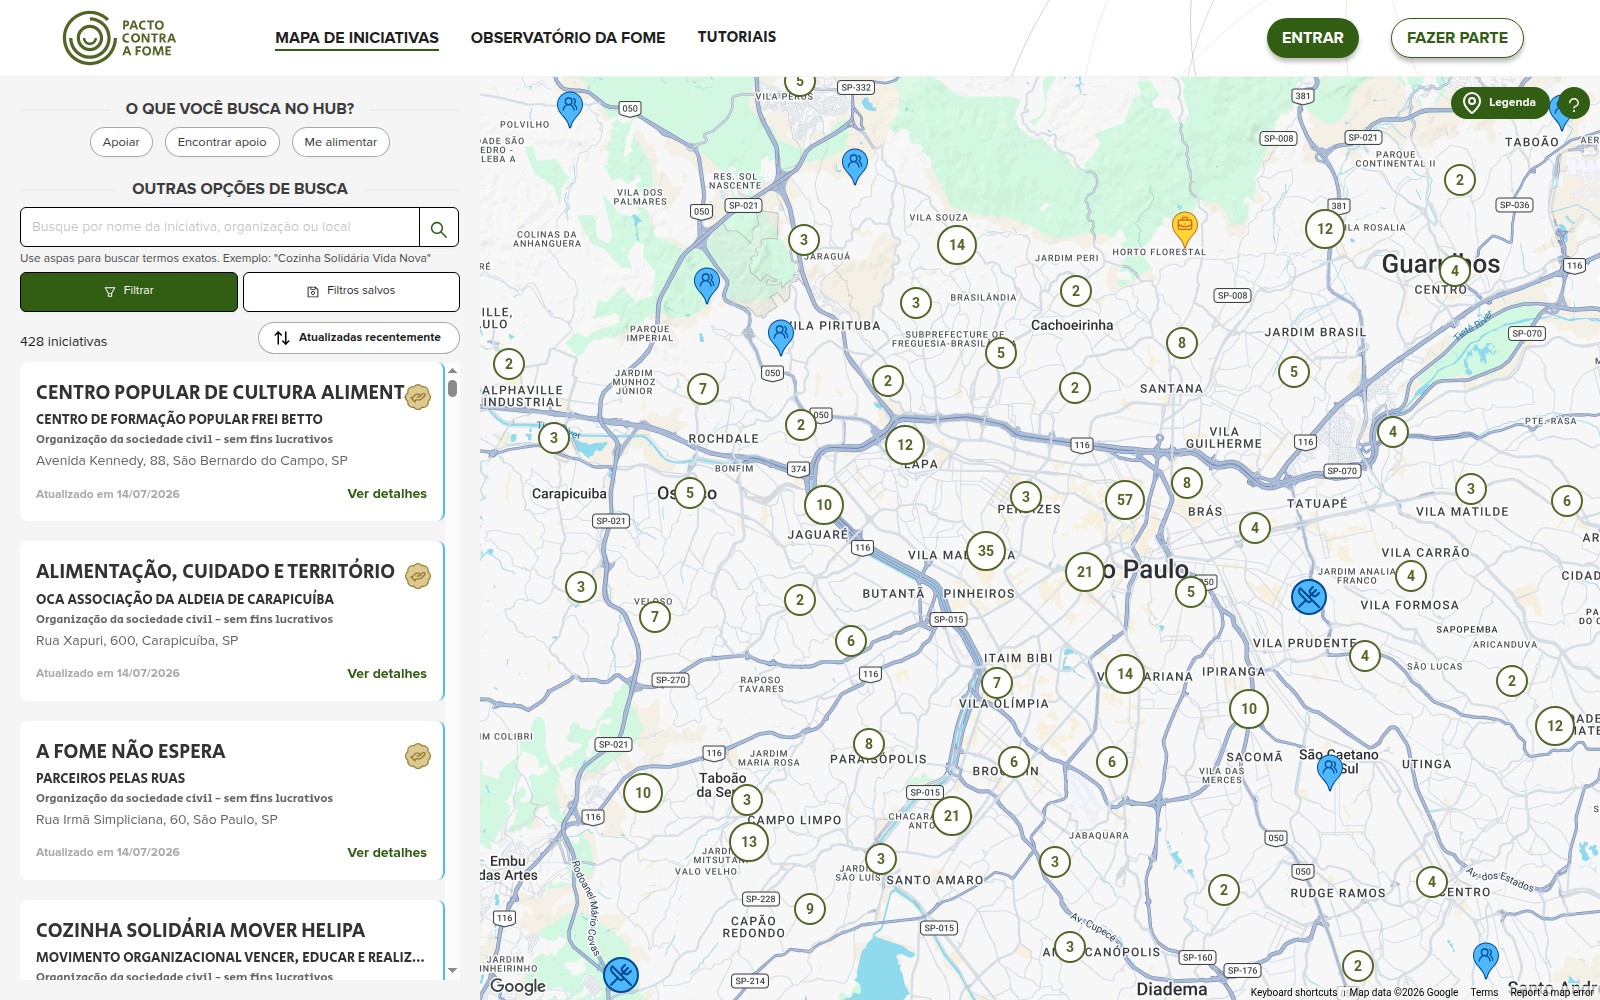Open the map help question mark icon
This screenshot has height=1000, width=1600.
point(1573,103)
